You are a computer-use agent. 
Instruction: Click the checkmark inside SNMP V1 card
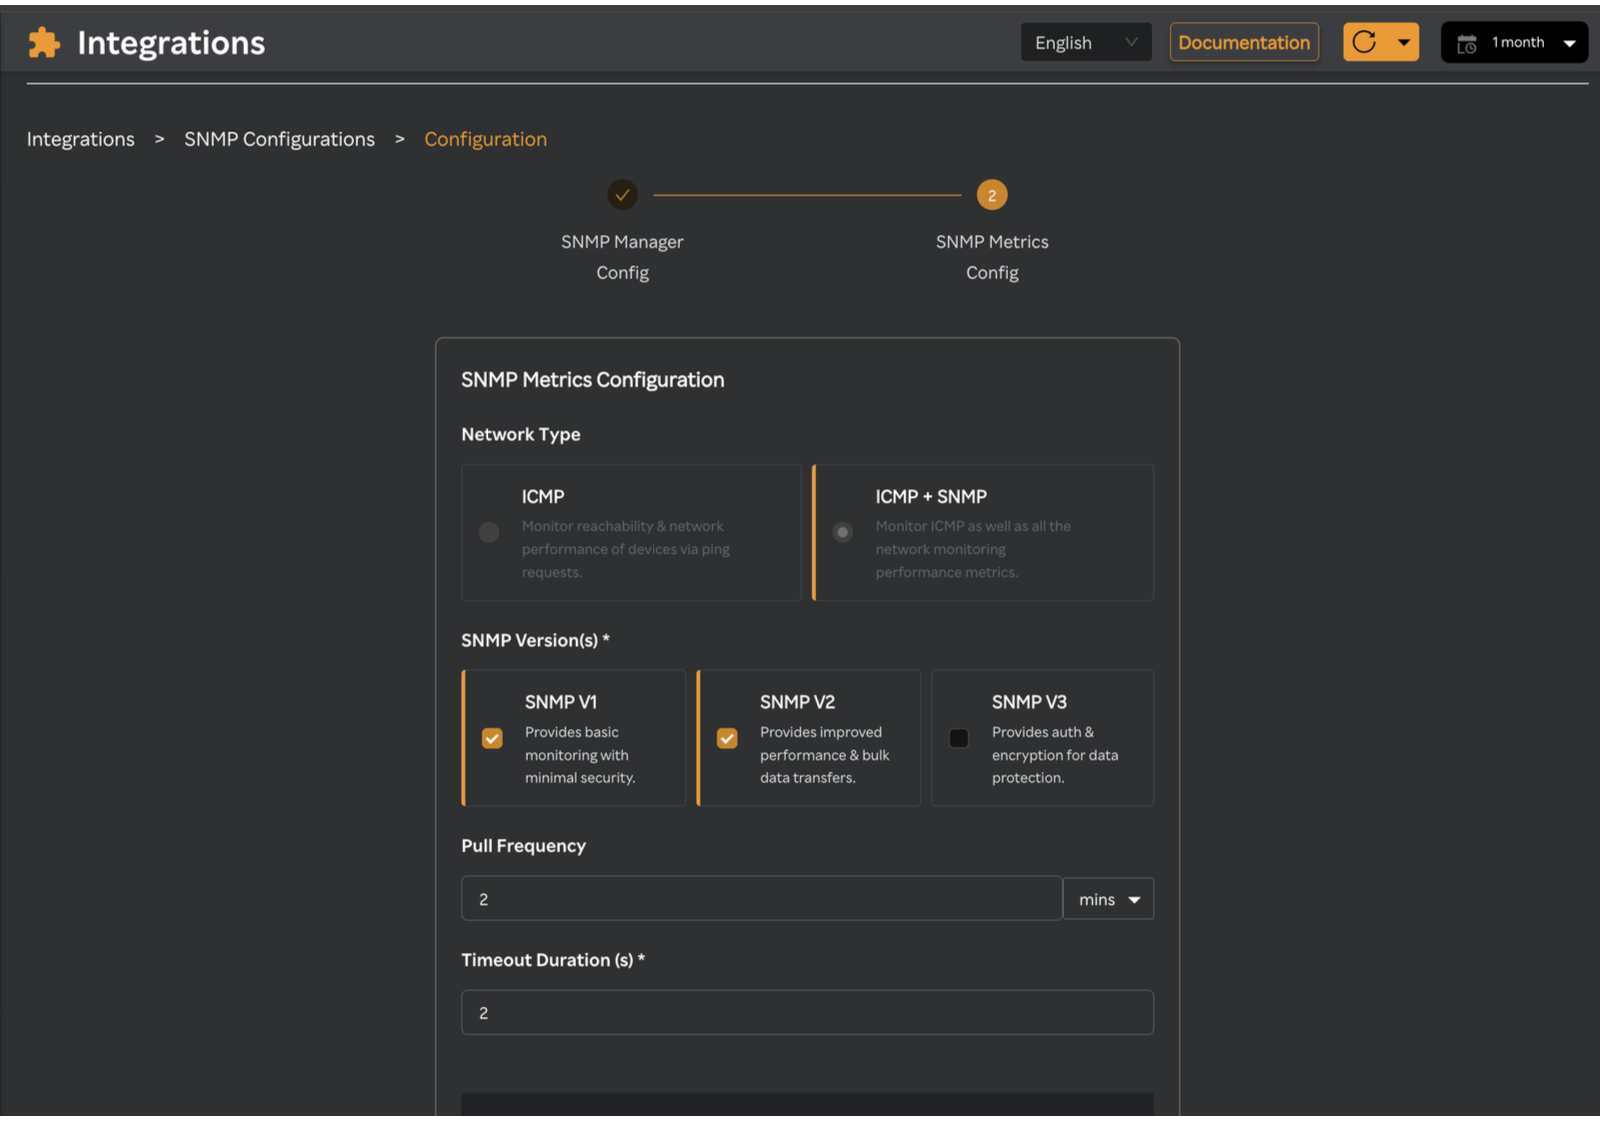click(x=492, y=738)
